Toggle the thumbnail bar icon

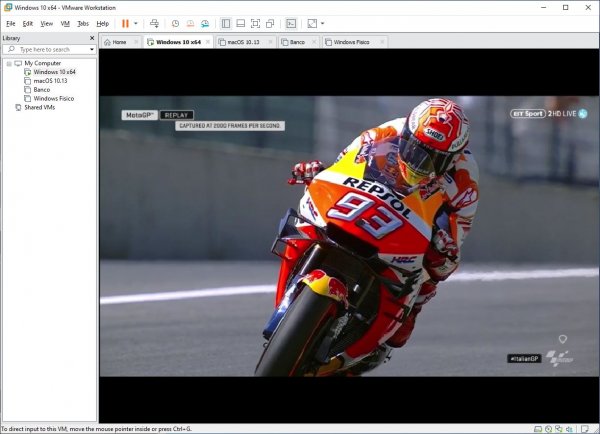click(x=240, y=24)
